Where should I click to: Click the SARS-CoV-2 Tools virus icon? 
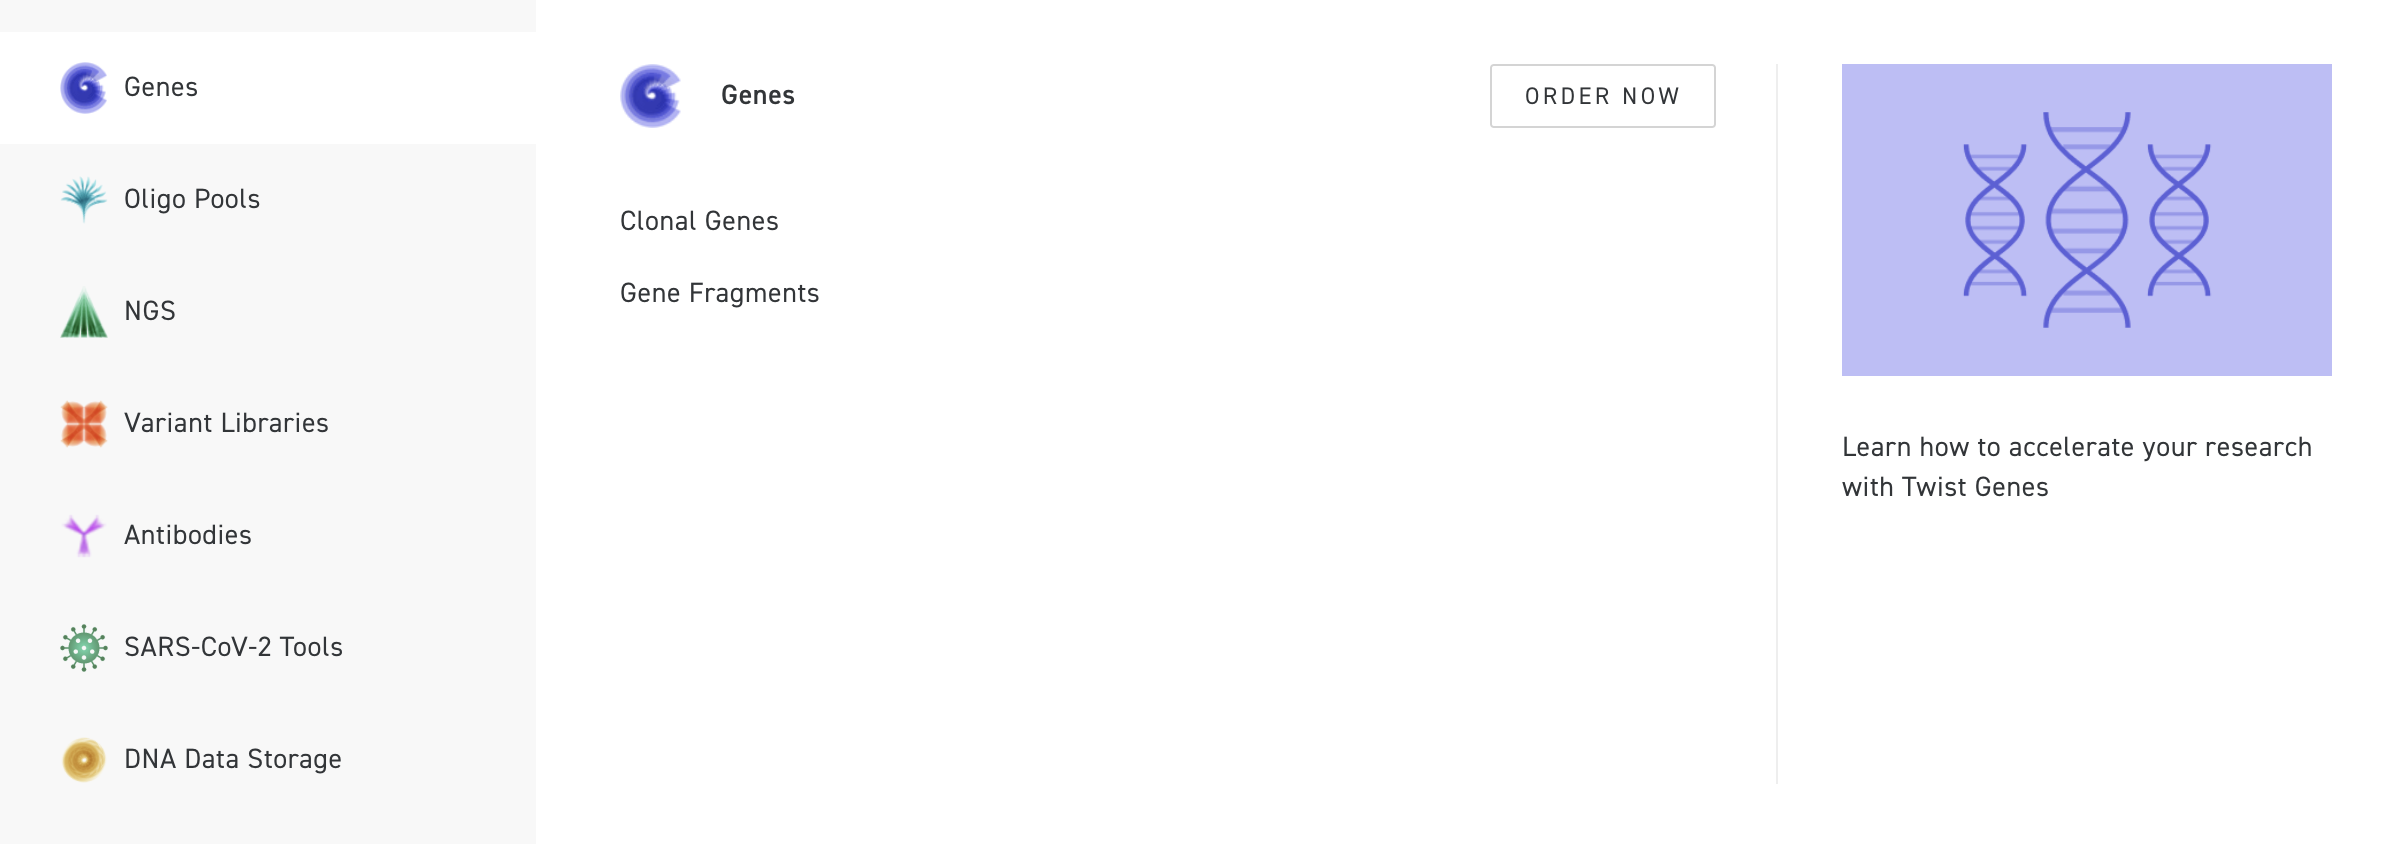pos(84,648)
